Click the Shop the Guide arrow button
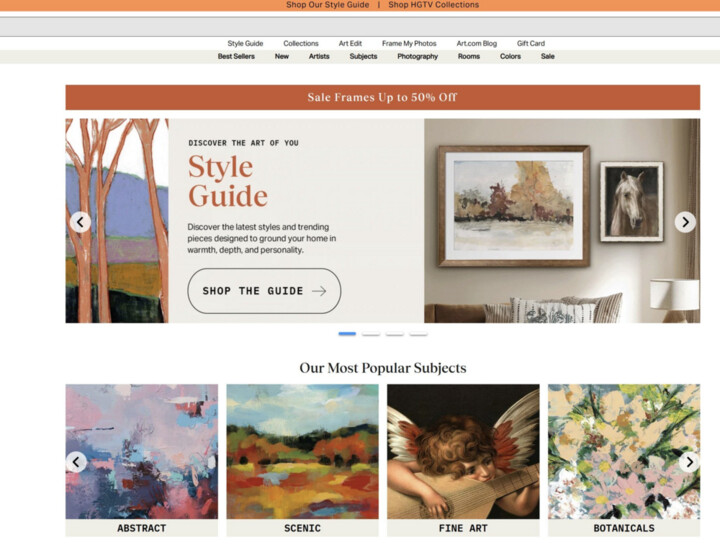The image size is (720, 550). pyautogui.click(x=264, y=291)
